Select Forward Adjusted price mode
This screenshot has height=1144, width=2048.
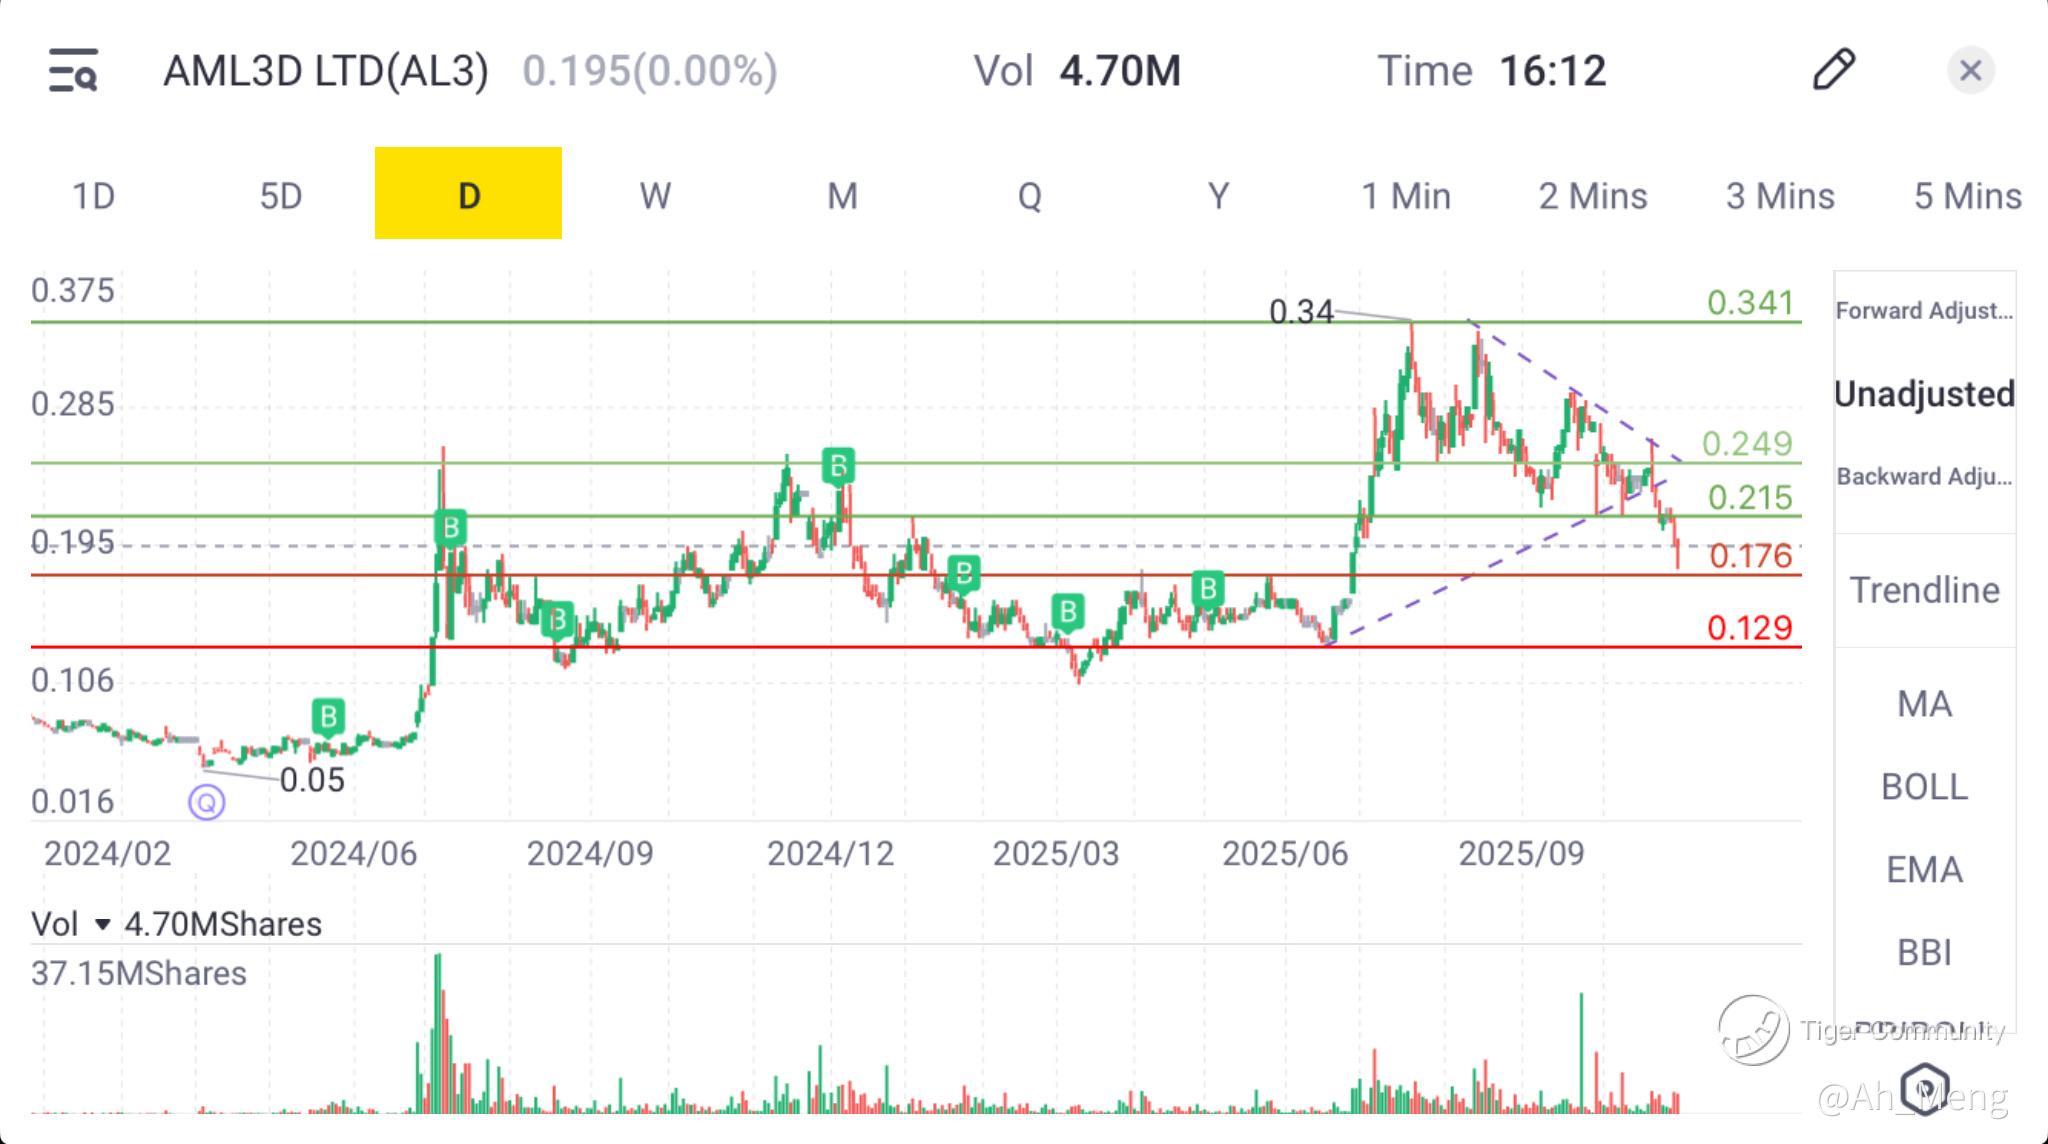[x=1924, y=311]
